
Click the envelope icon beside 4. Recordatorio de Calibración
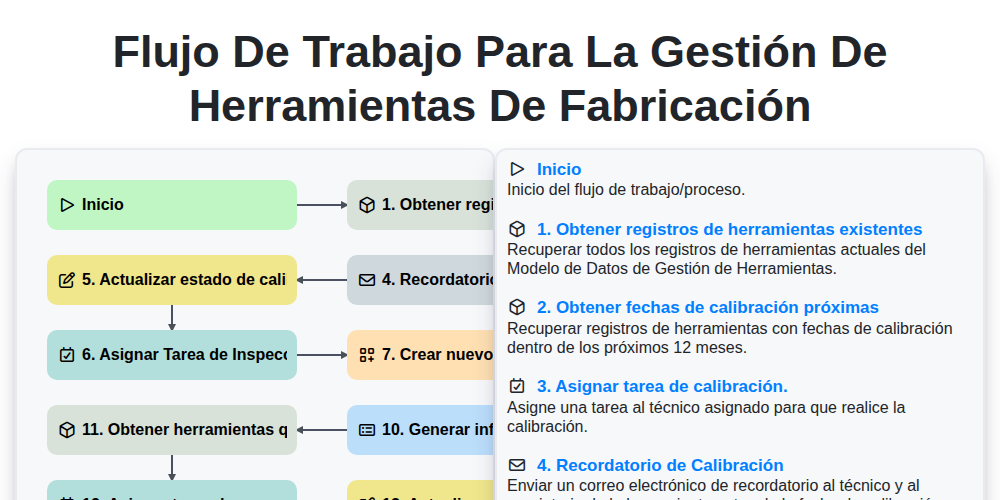517,465
